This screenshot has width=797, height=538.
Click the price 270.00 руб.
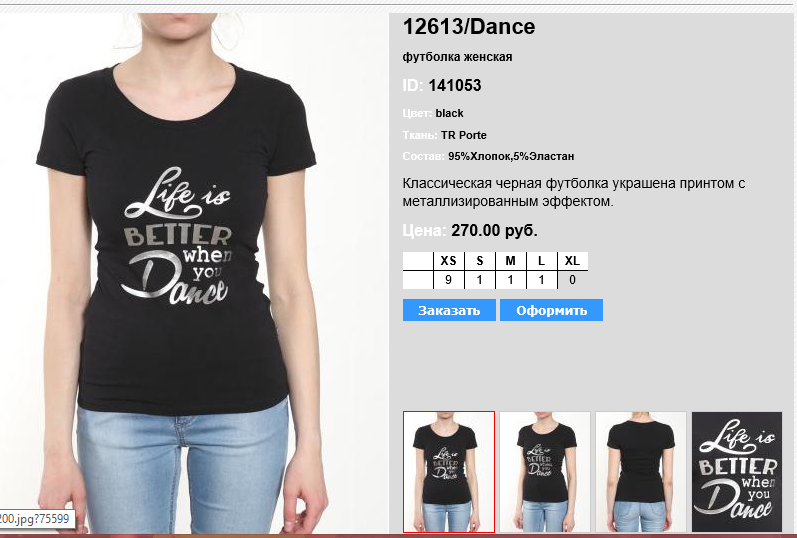[x=494, y=230]
